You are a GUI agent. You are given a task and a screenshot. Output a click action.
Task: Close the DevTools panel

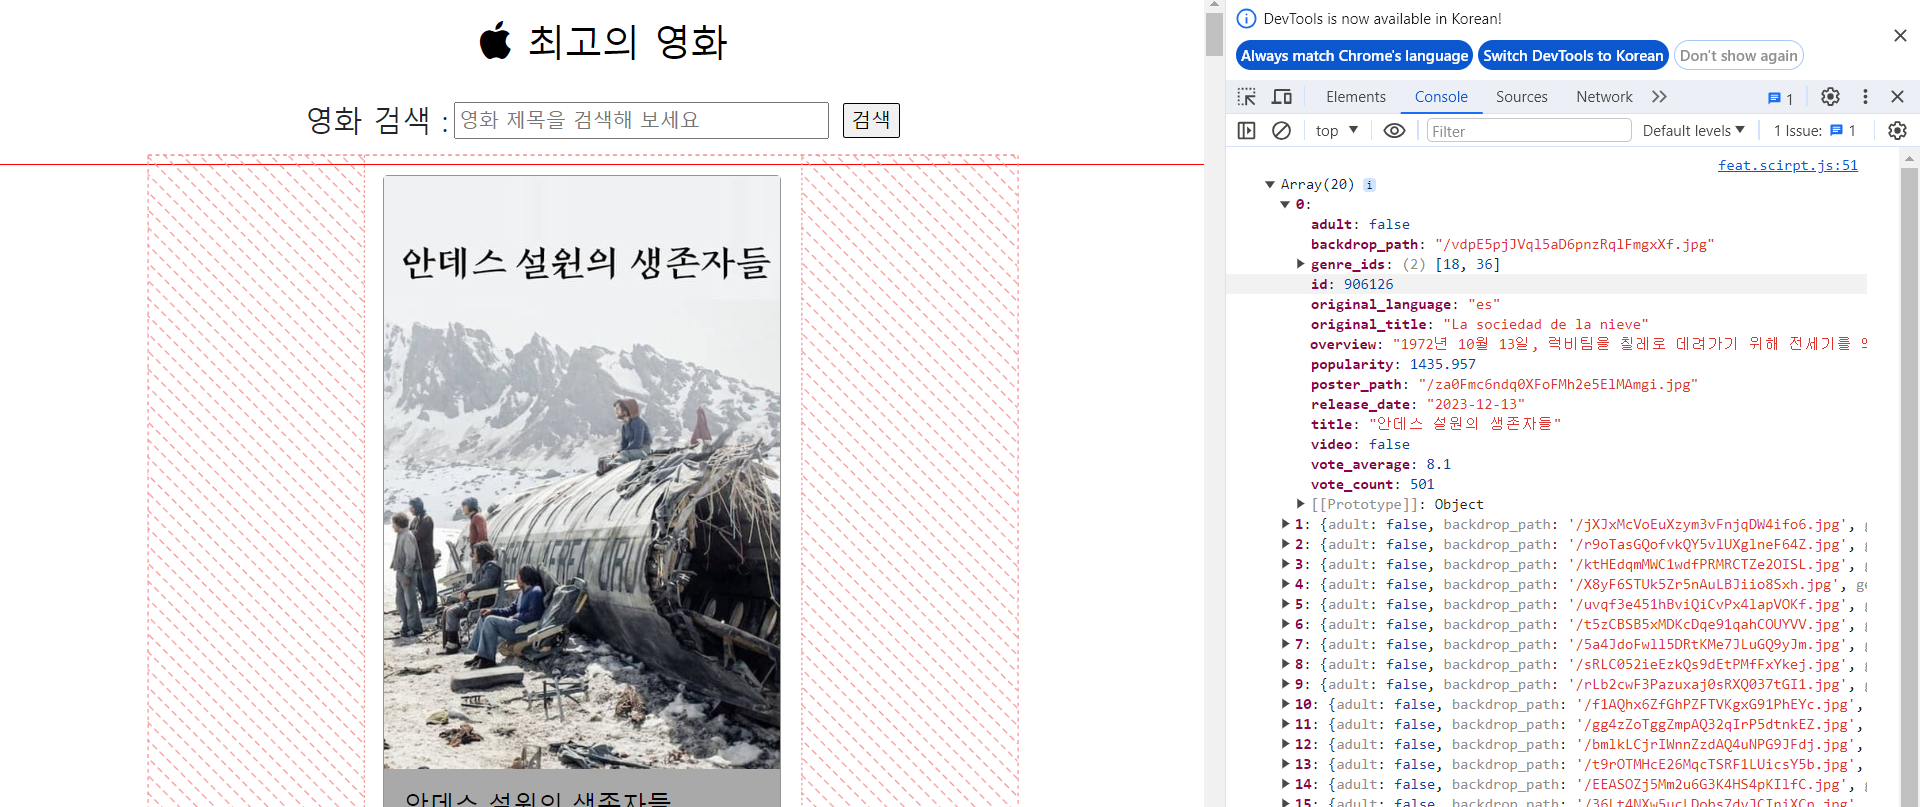pyautogui.click(x=1897, y=97)
